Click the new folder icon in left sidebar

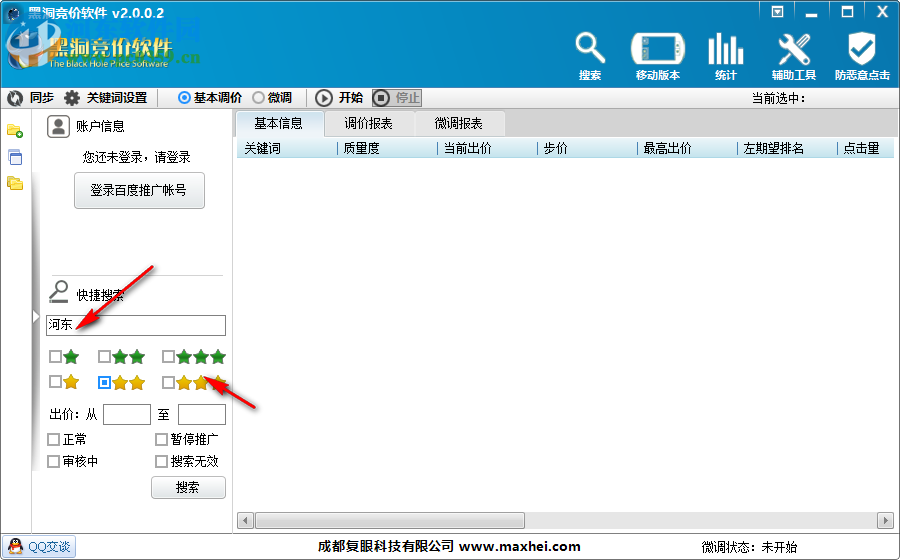[x=15, y=131]
